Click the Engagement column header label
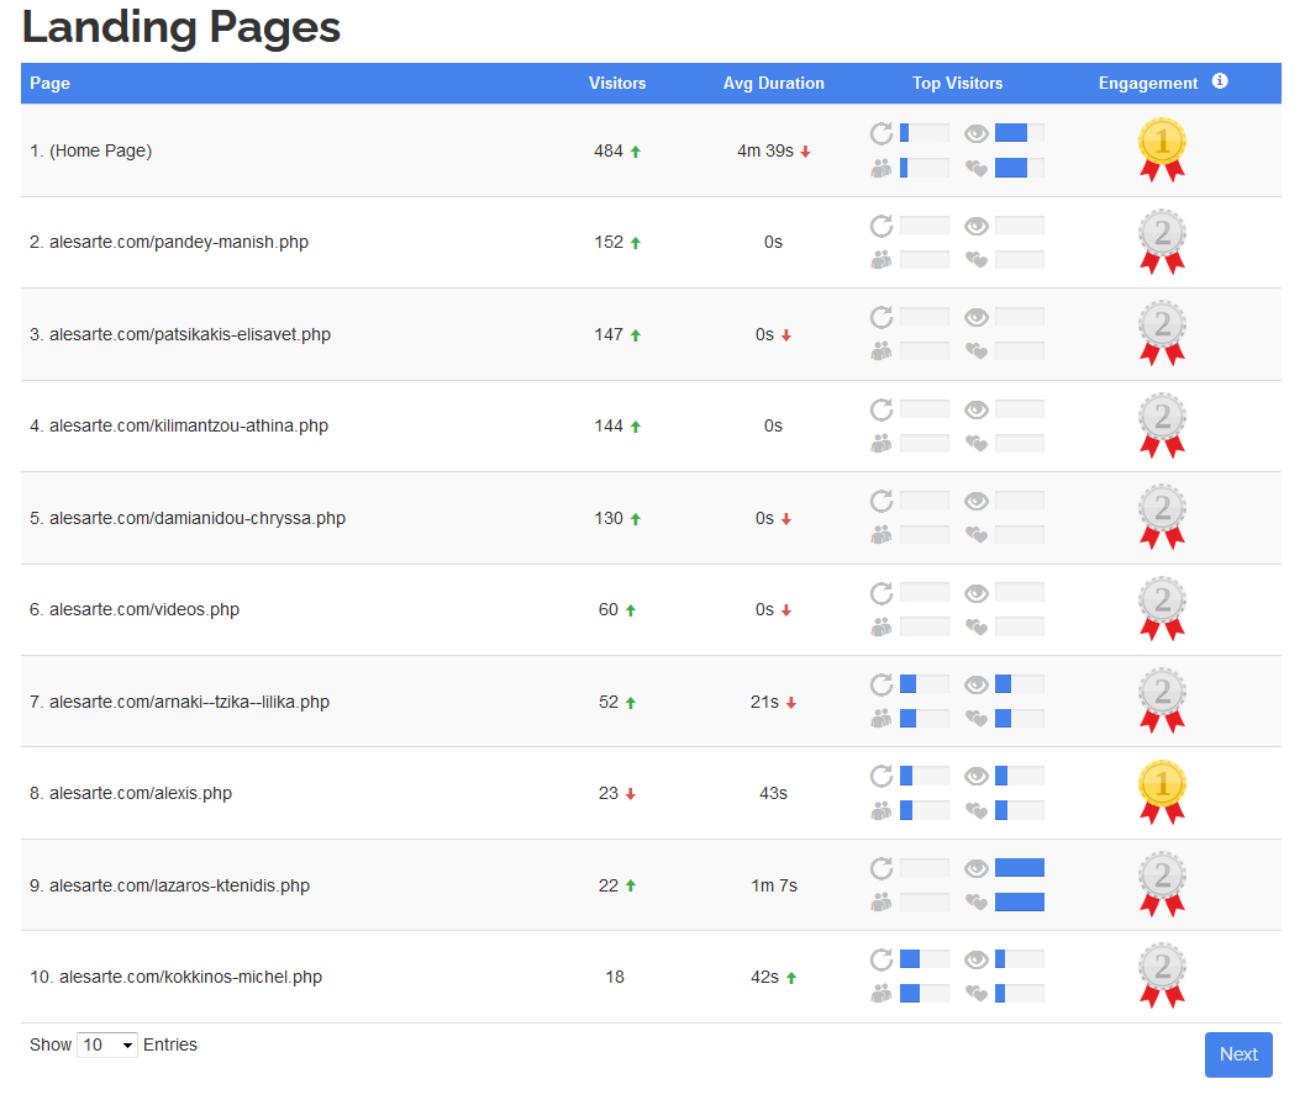Screen dimensions: 1305x1095 [1148, 83]
